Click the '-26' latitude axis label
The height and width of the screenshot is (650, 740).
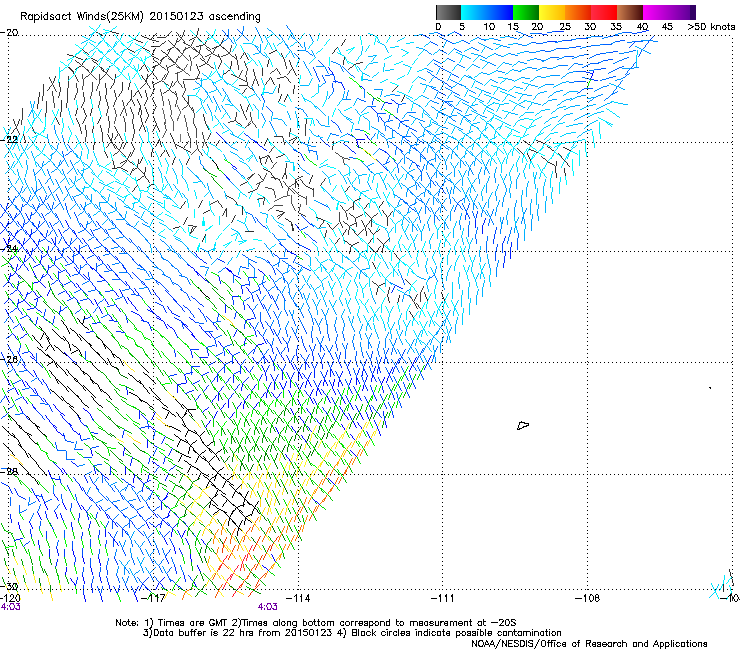tap(10, 360)
